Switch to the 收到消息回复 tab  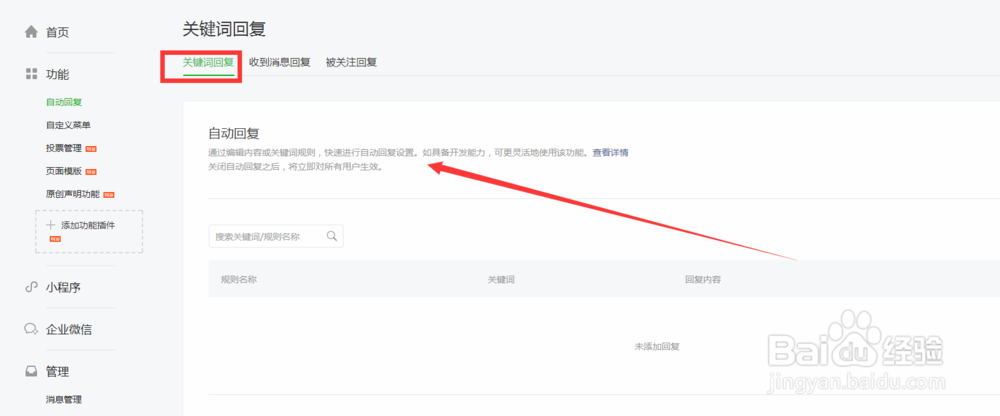point(279,63)
